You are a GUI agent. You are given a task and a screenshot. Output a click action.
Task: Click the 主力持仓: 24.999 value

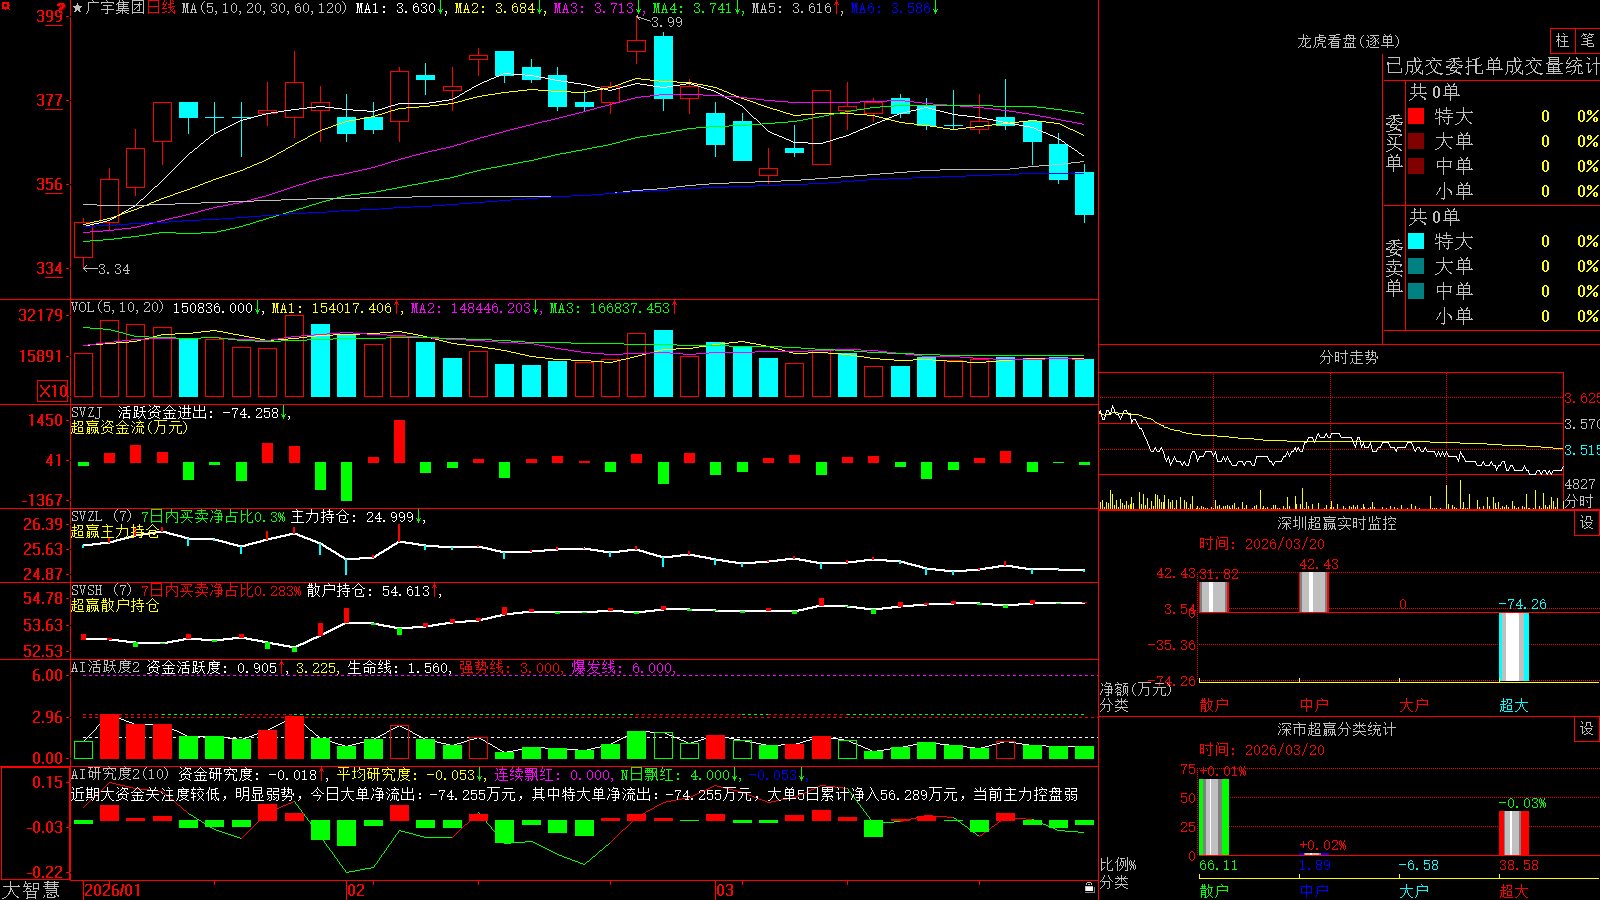coord(353,517)
